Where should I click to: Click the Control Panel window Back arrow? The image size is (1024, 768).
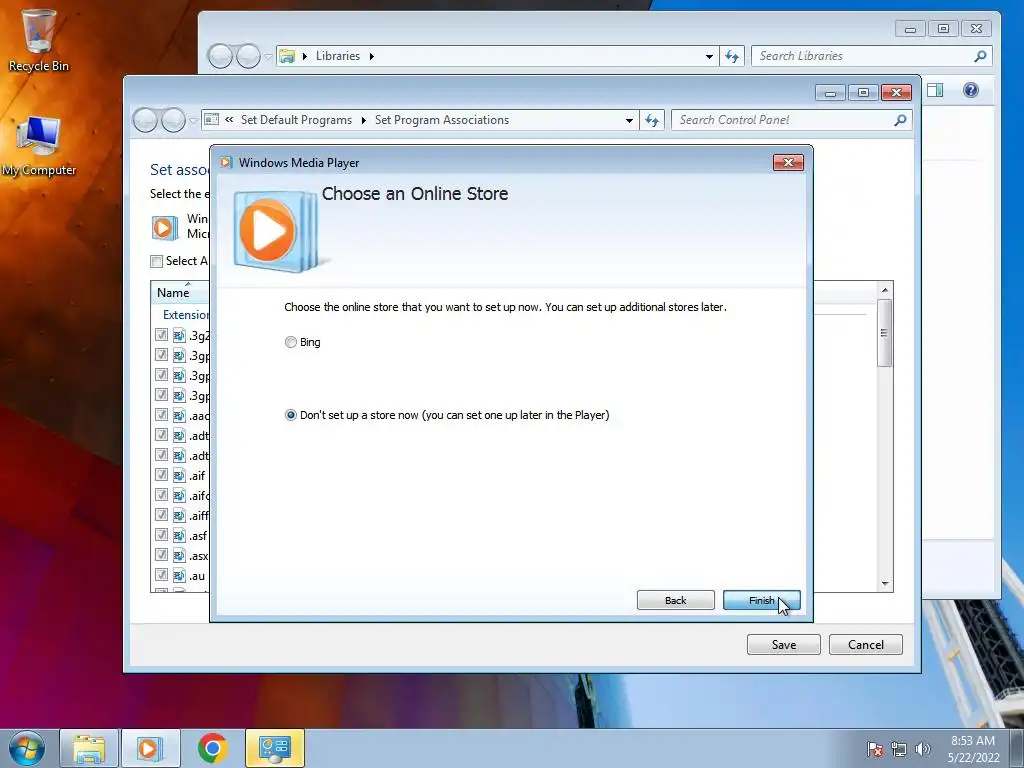tap(145, 120)
